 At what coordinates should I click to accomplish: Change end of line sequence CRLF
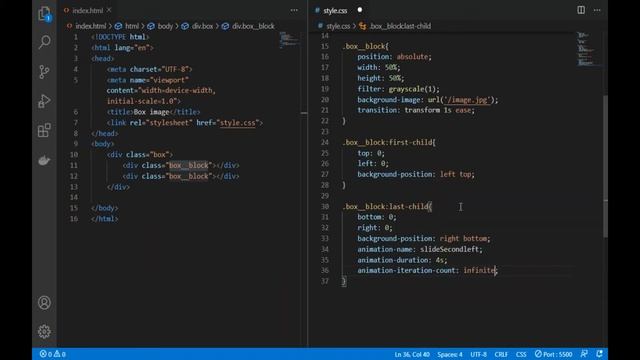501,354
